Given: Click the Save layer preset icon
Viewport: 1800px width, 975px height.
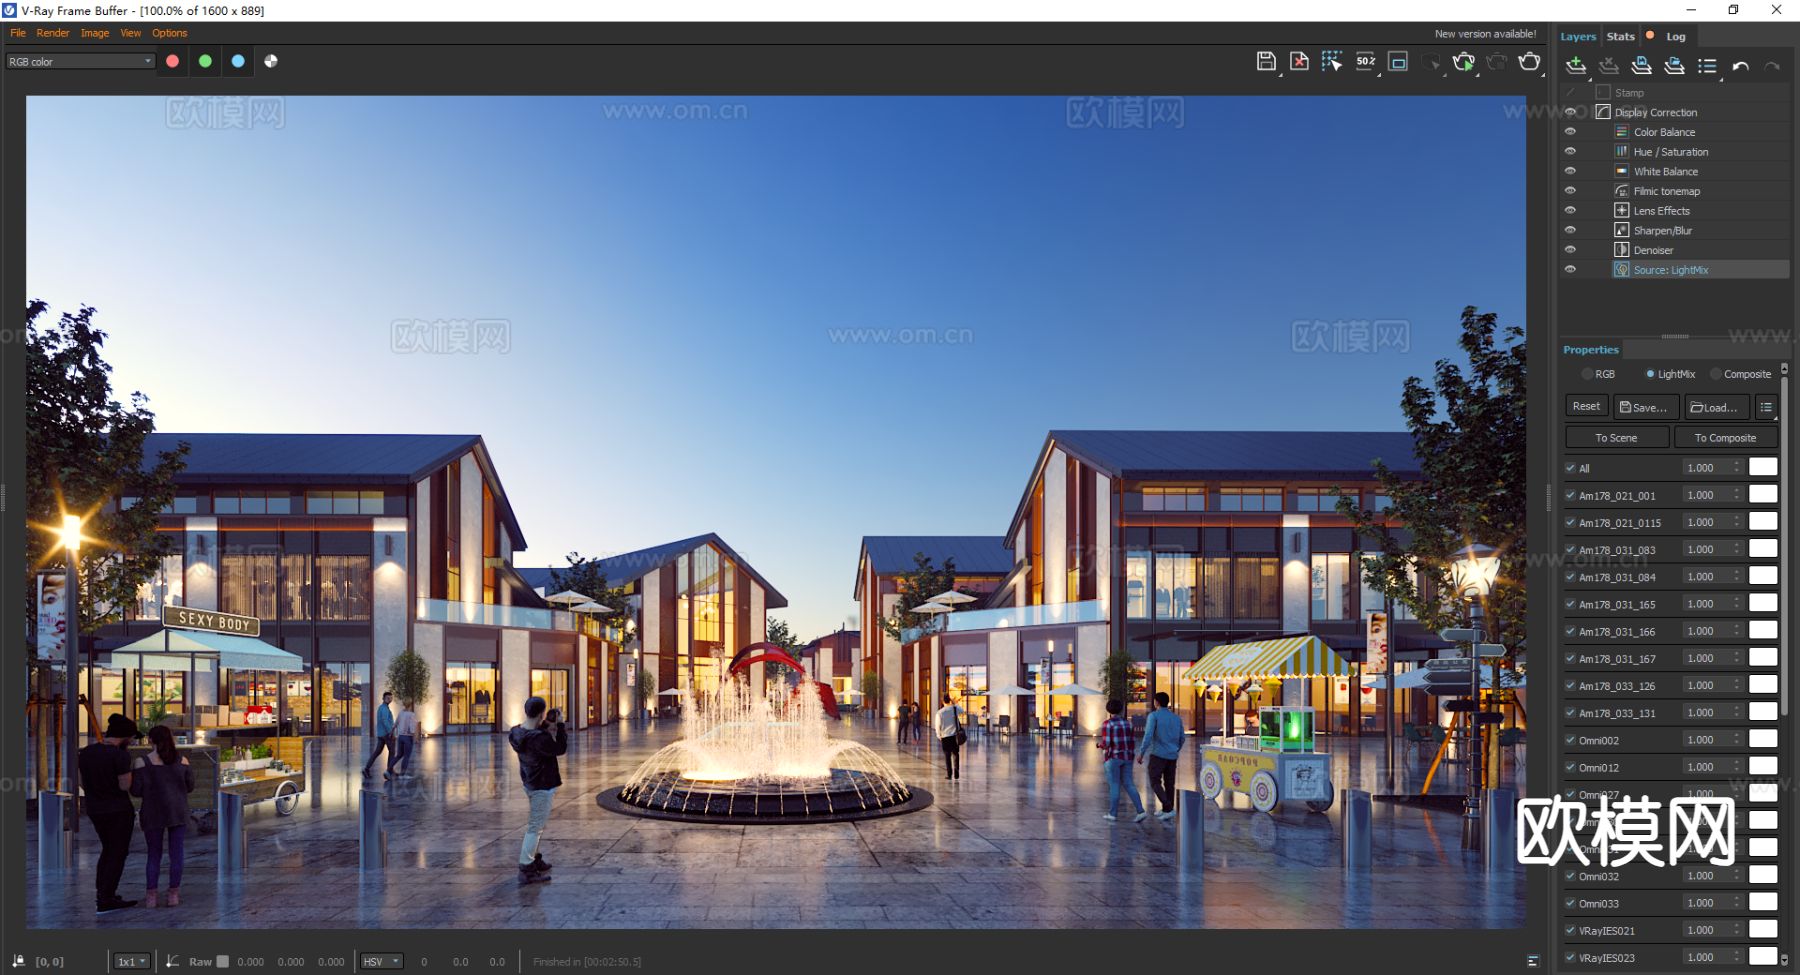Looking at the screenshot, I should click(x=1641, y=66).
